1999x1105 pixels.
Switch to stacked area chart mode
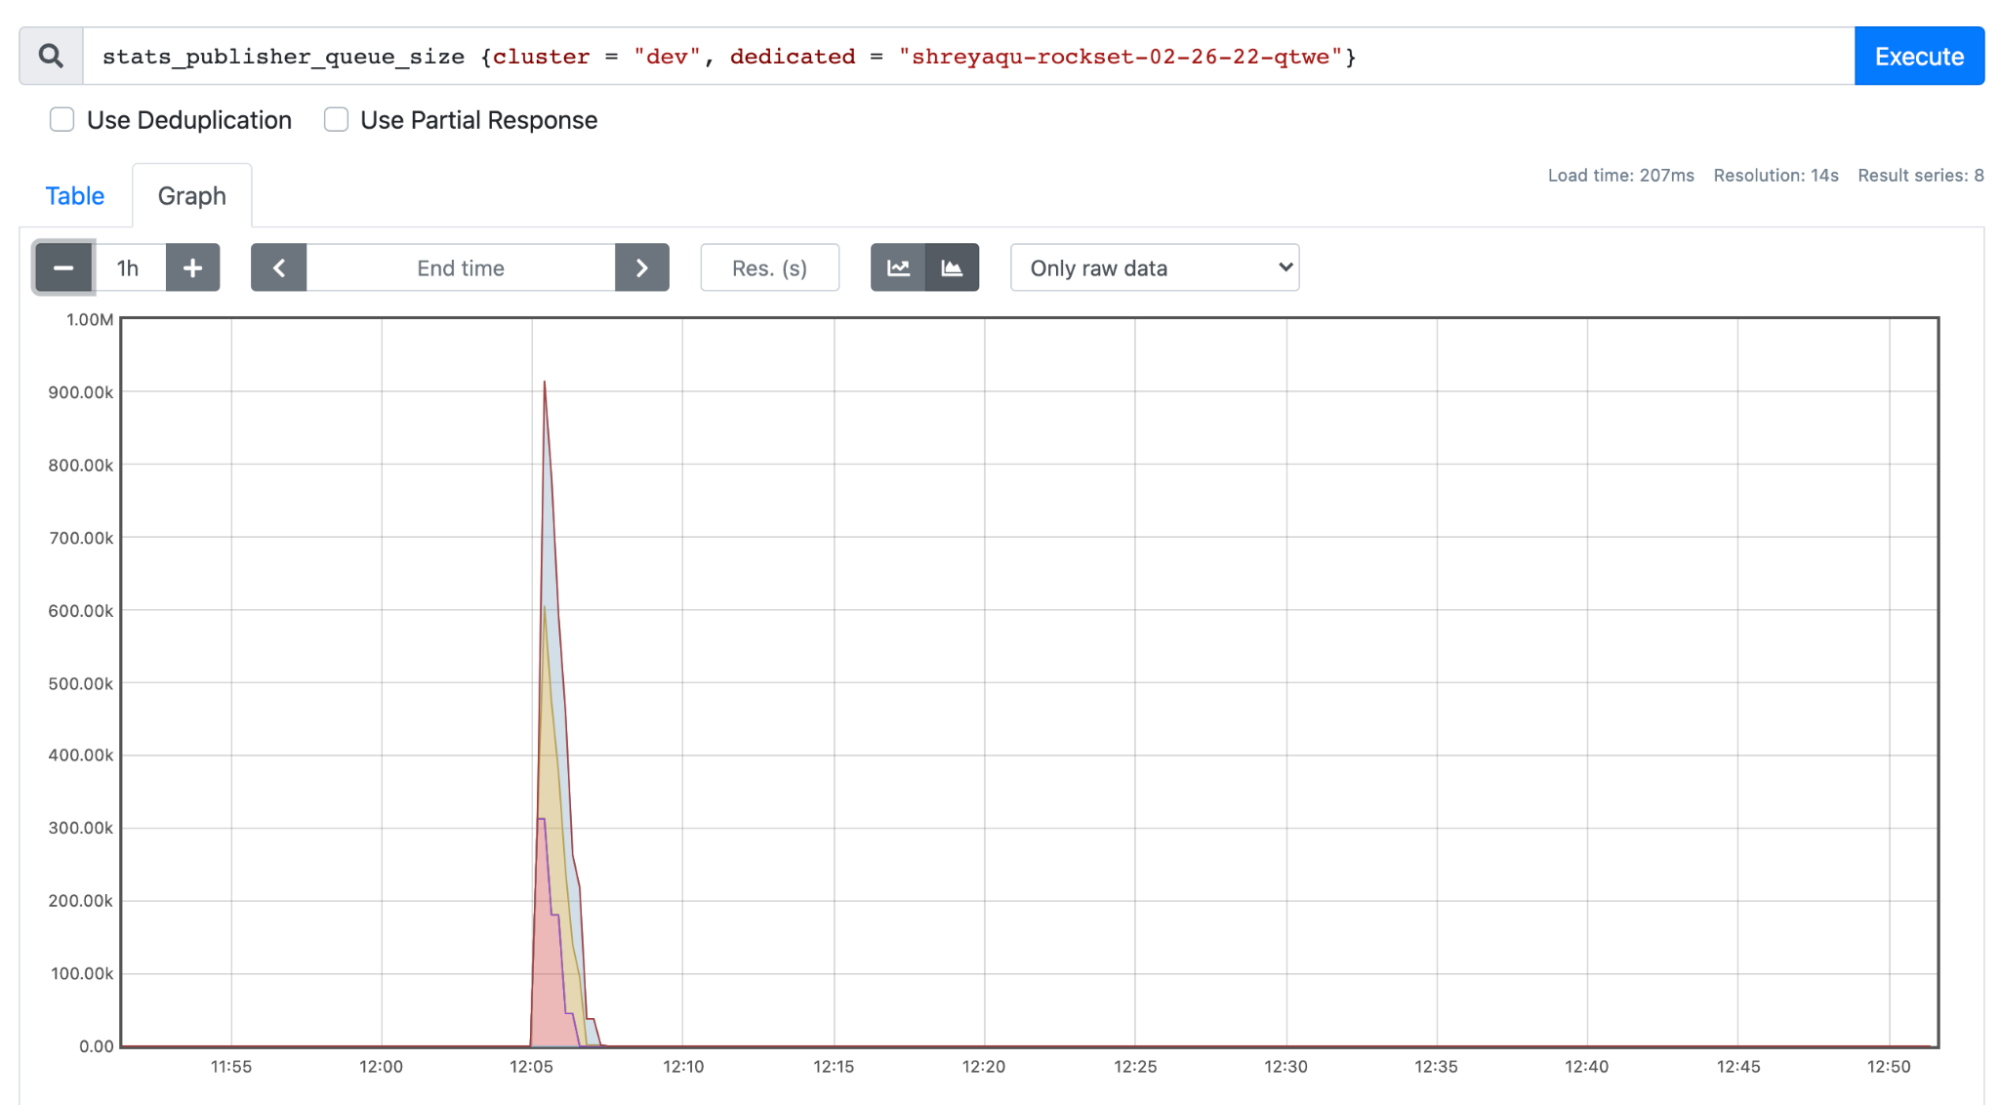(952, 268)
